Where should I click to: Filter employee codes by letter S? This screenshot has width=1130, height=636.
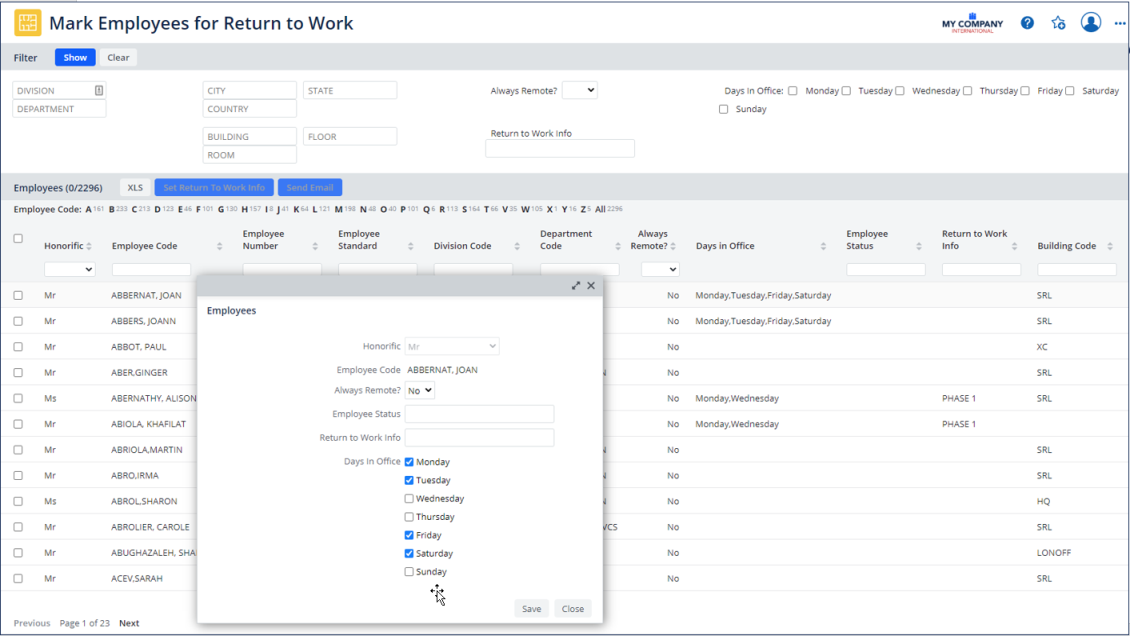465,210
